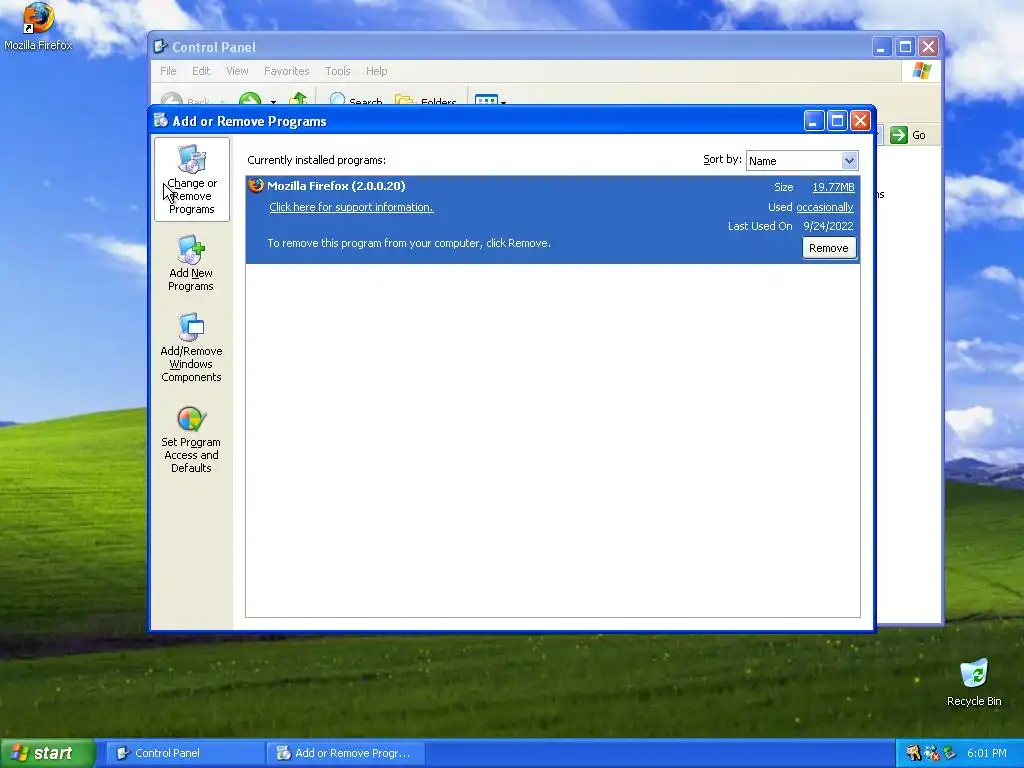Maximize the Control Panel window

(905, 47)
